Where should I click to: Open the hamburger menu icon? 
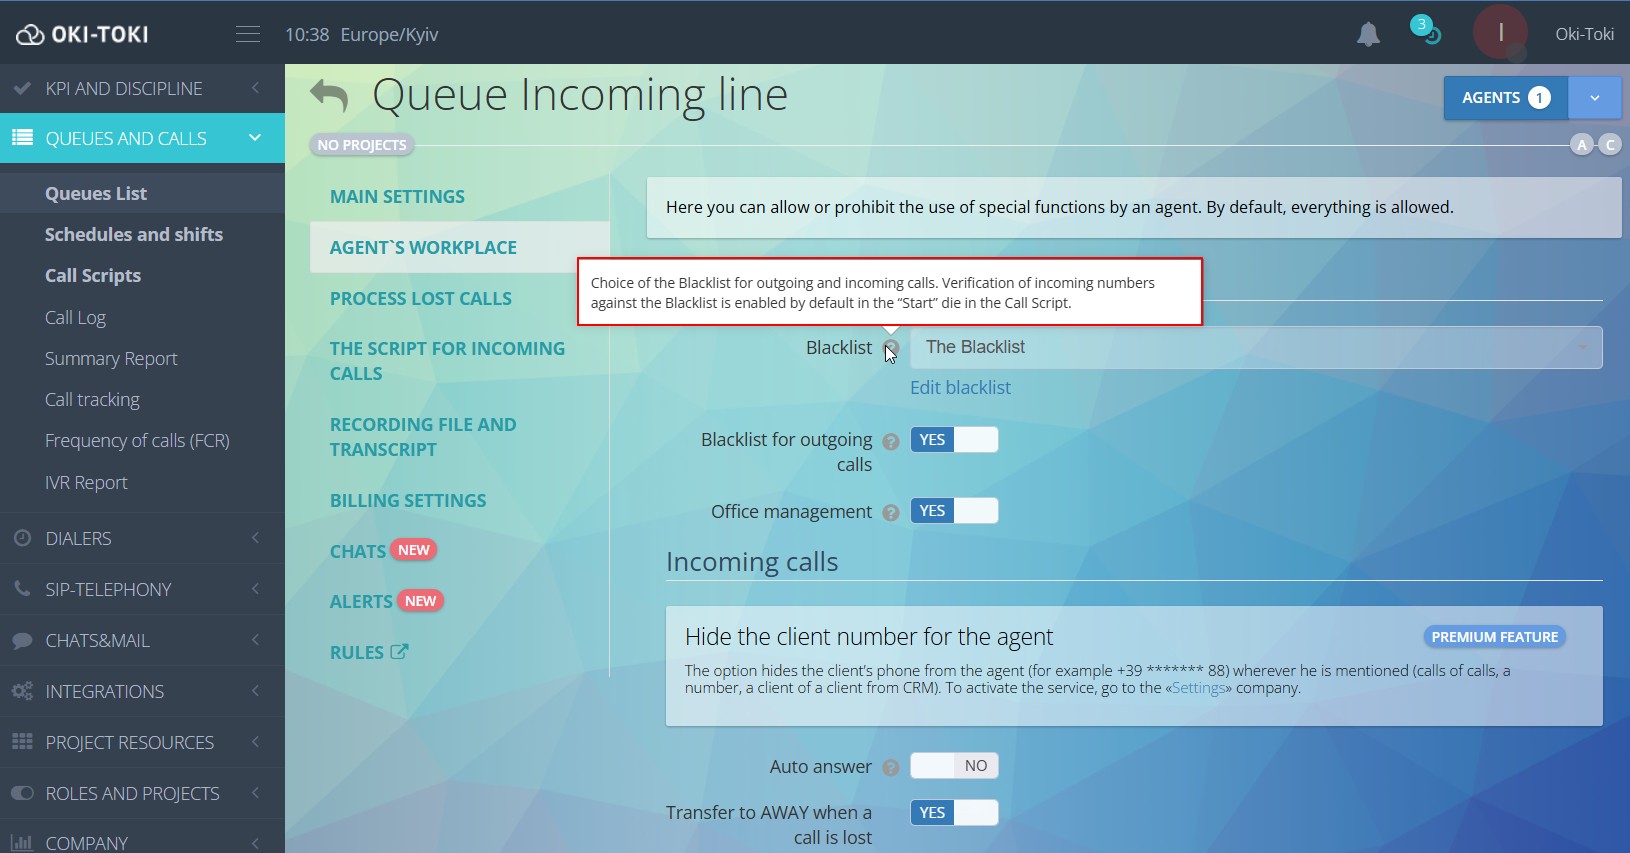[247, 35]
